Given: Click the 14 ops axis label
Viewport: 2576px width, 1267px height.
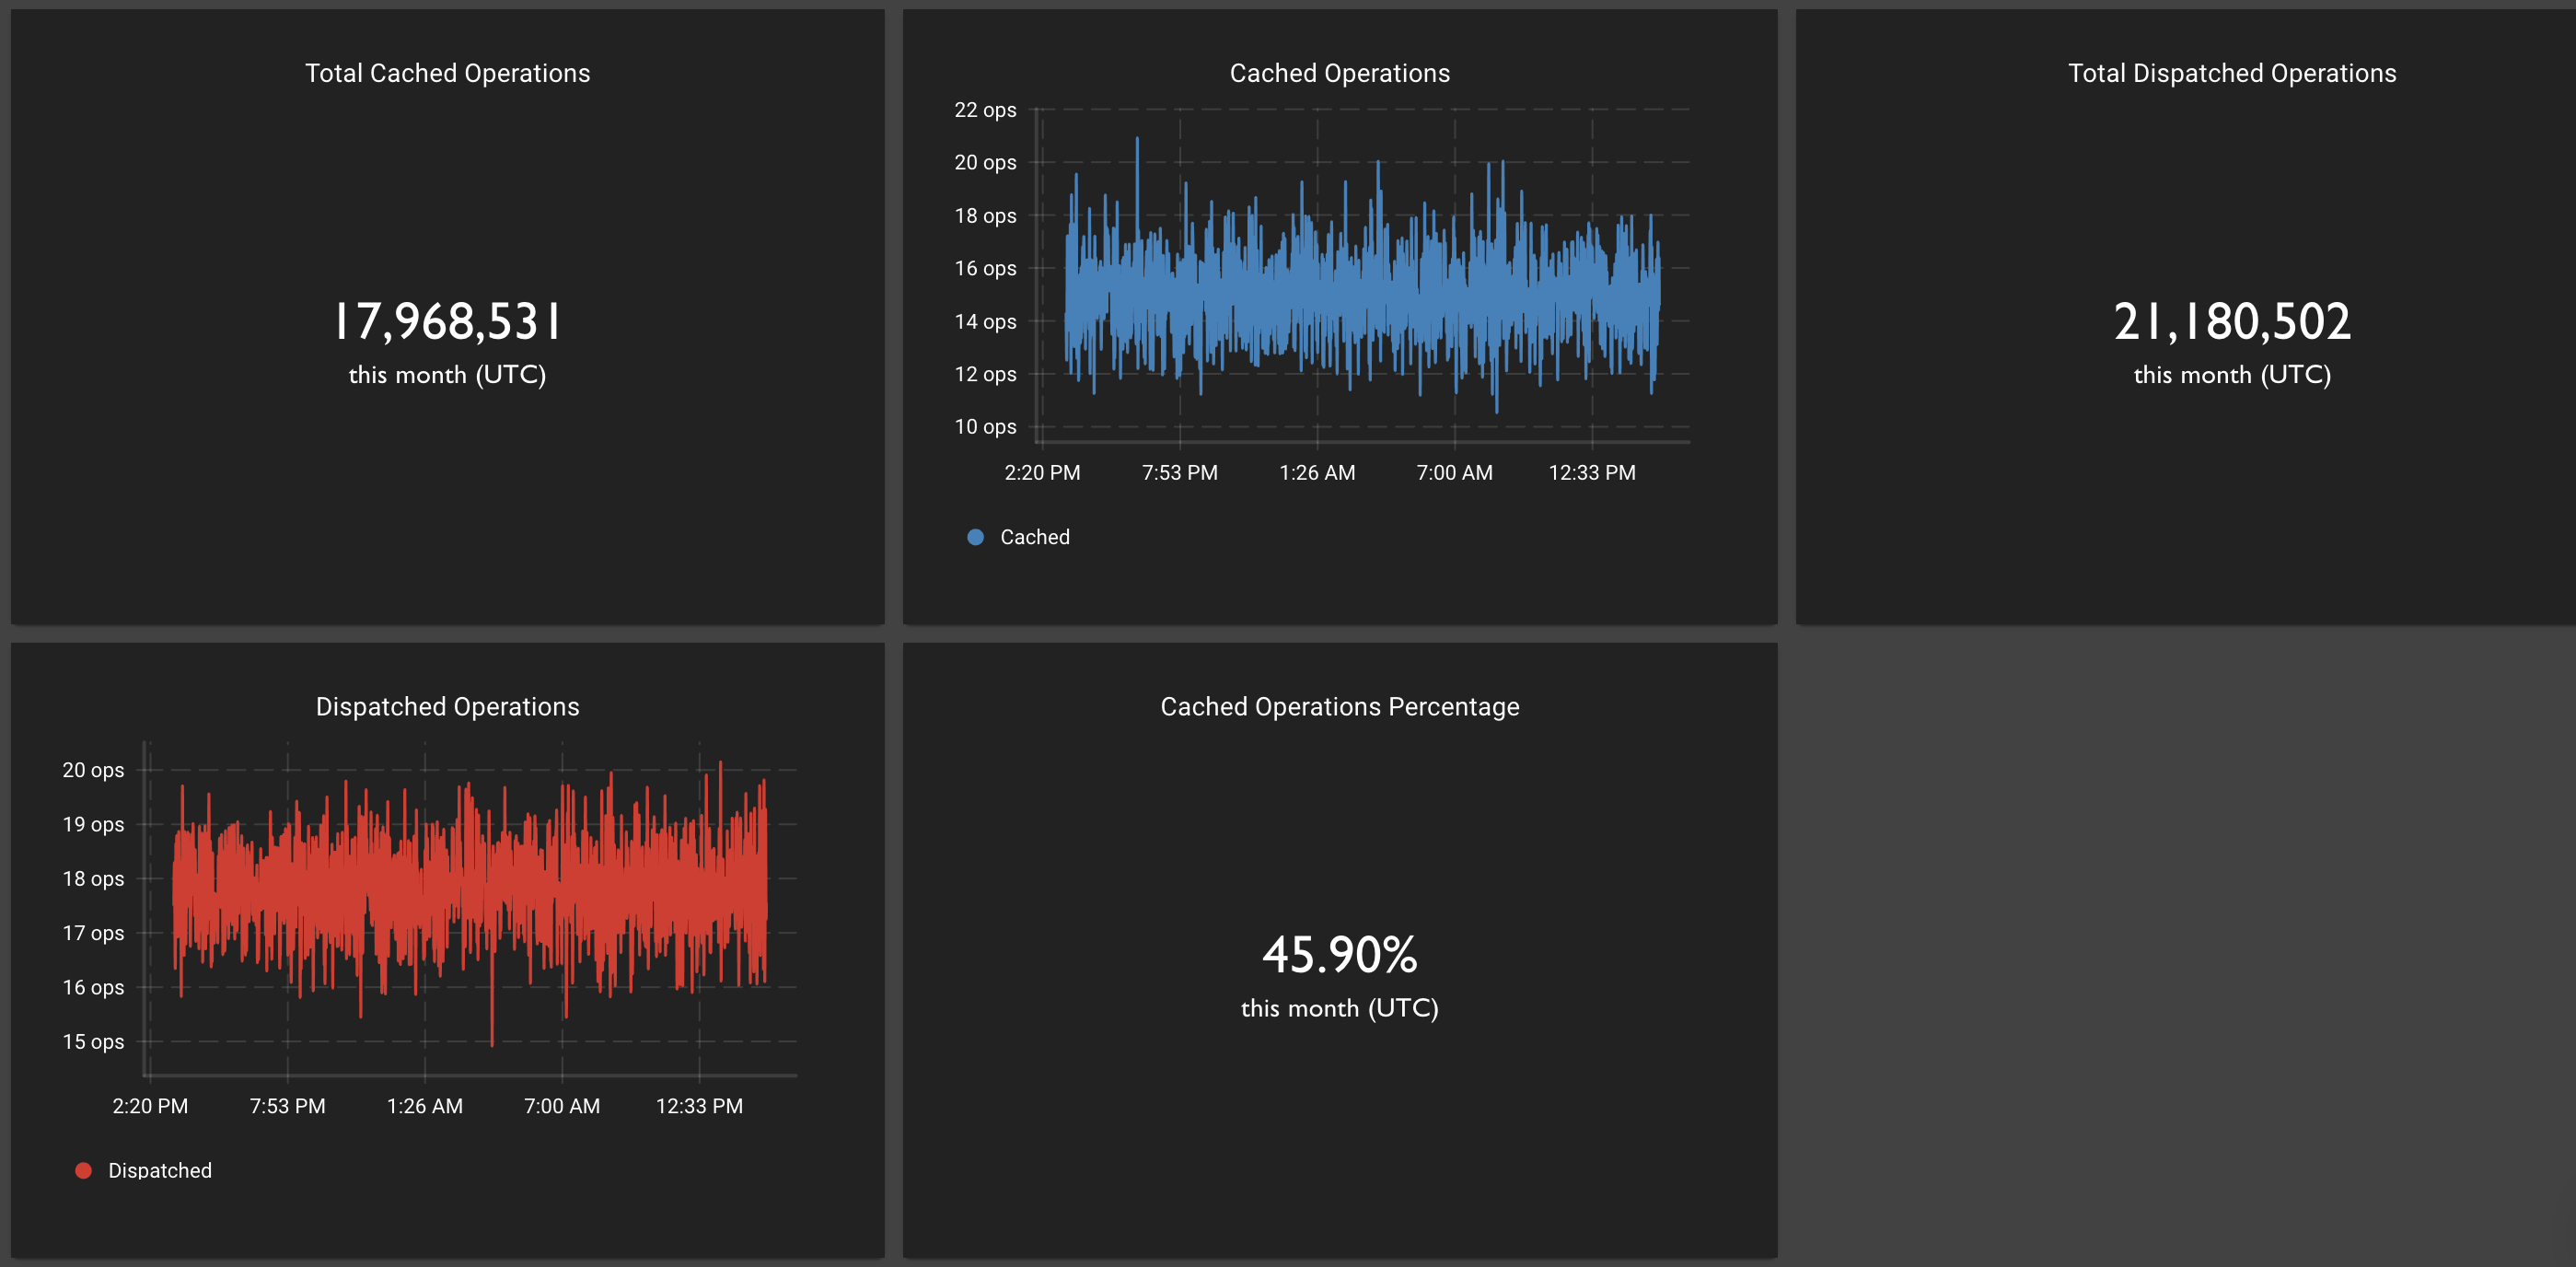Looking at the screenshot, I should pyautogui.click(x=985, y=322).
